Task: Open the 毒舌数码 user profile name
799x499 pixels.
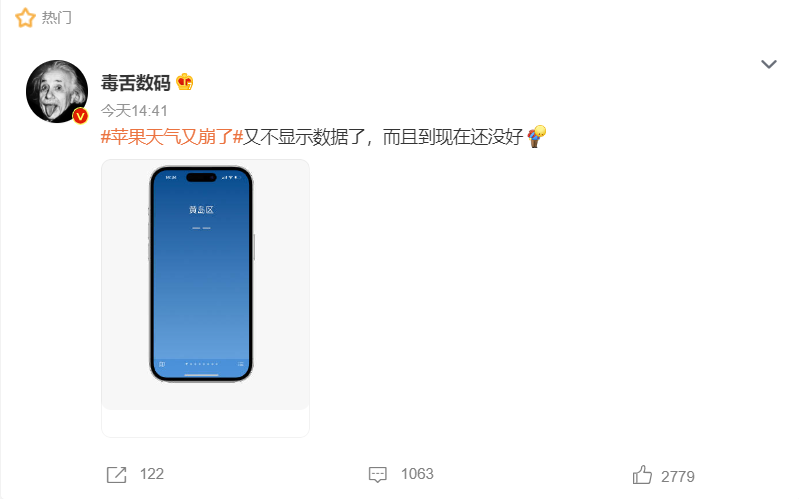Action: click(x=136, y=83)
